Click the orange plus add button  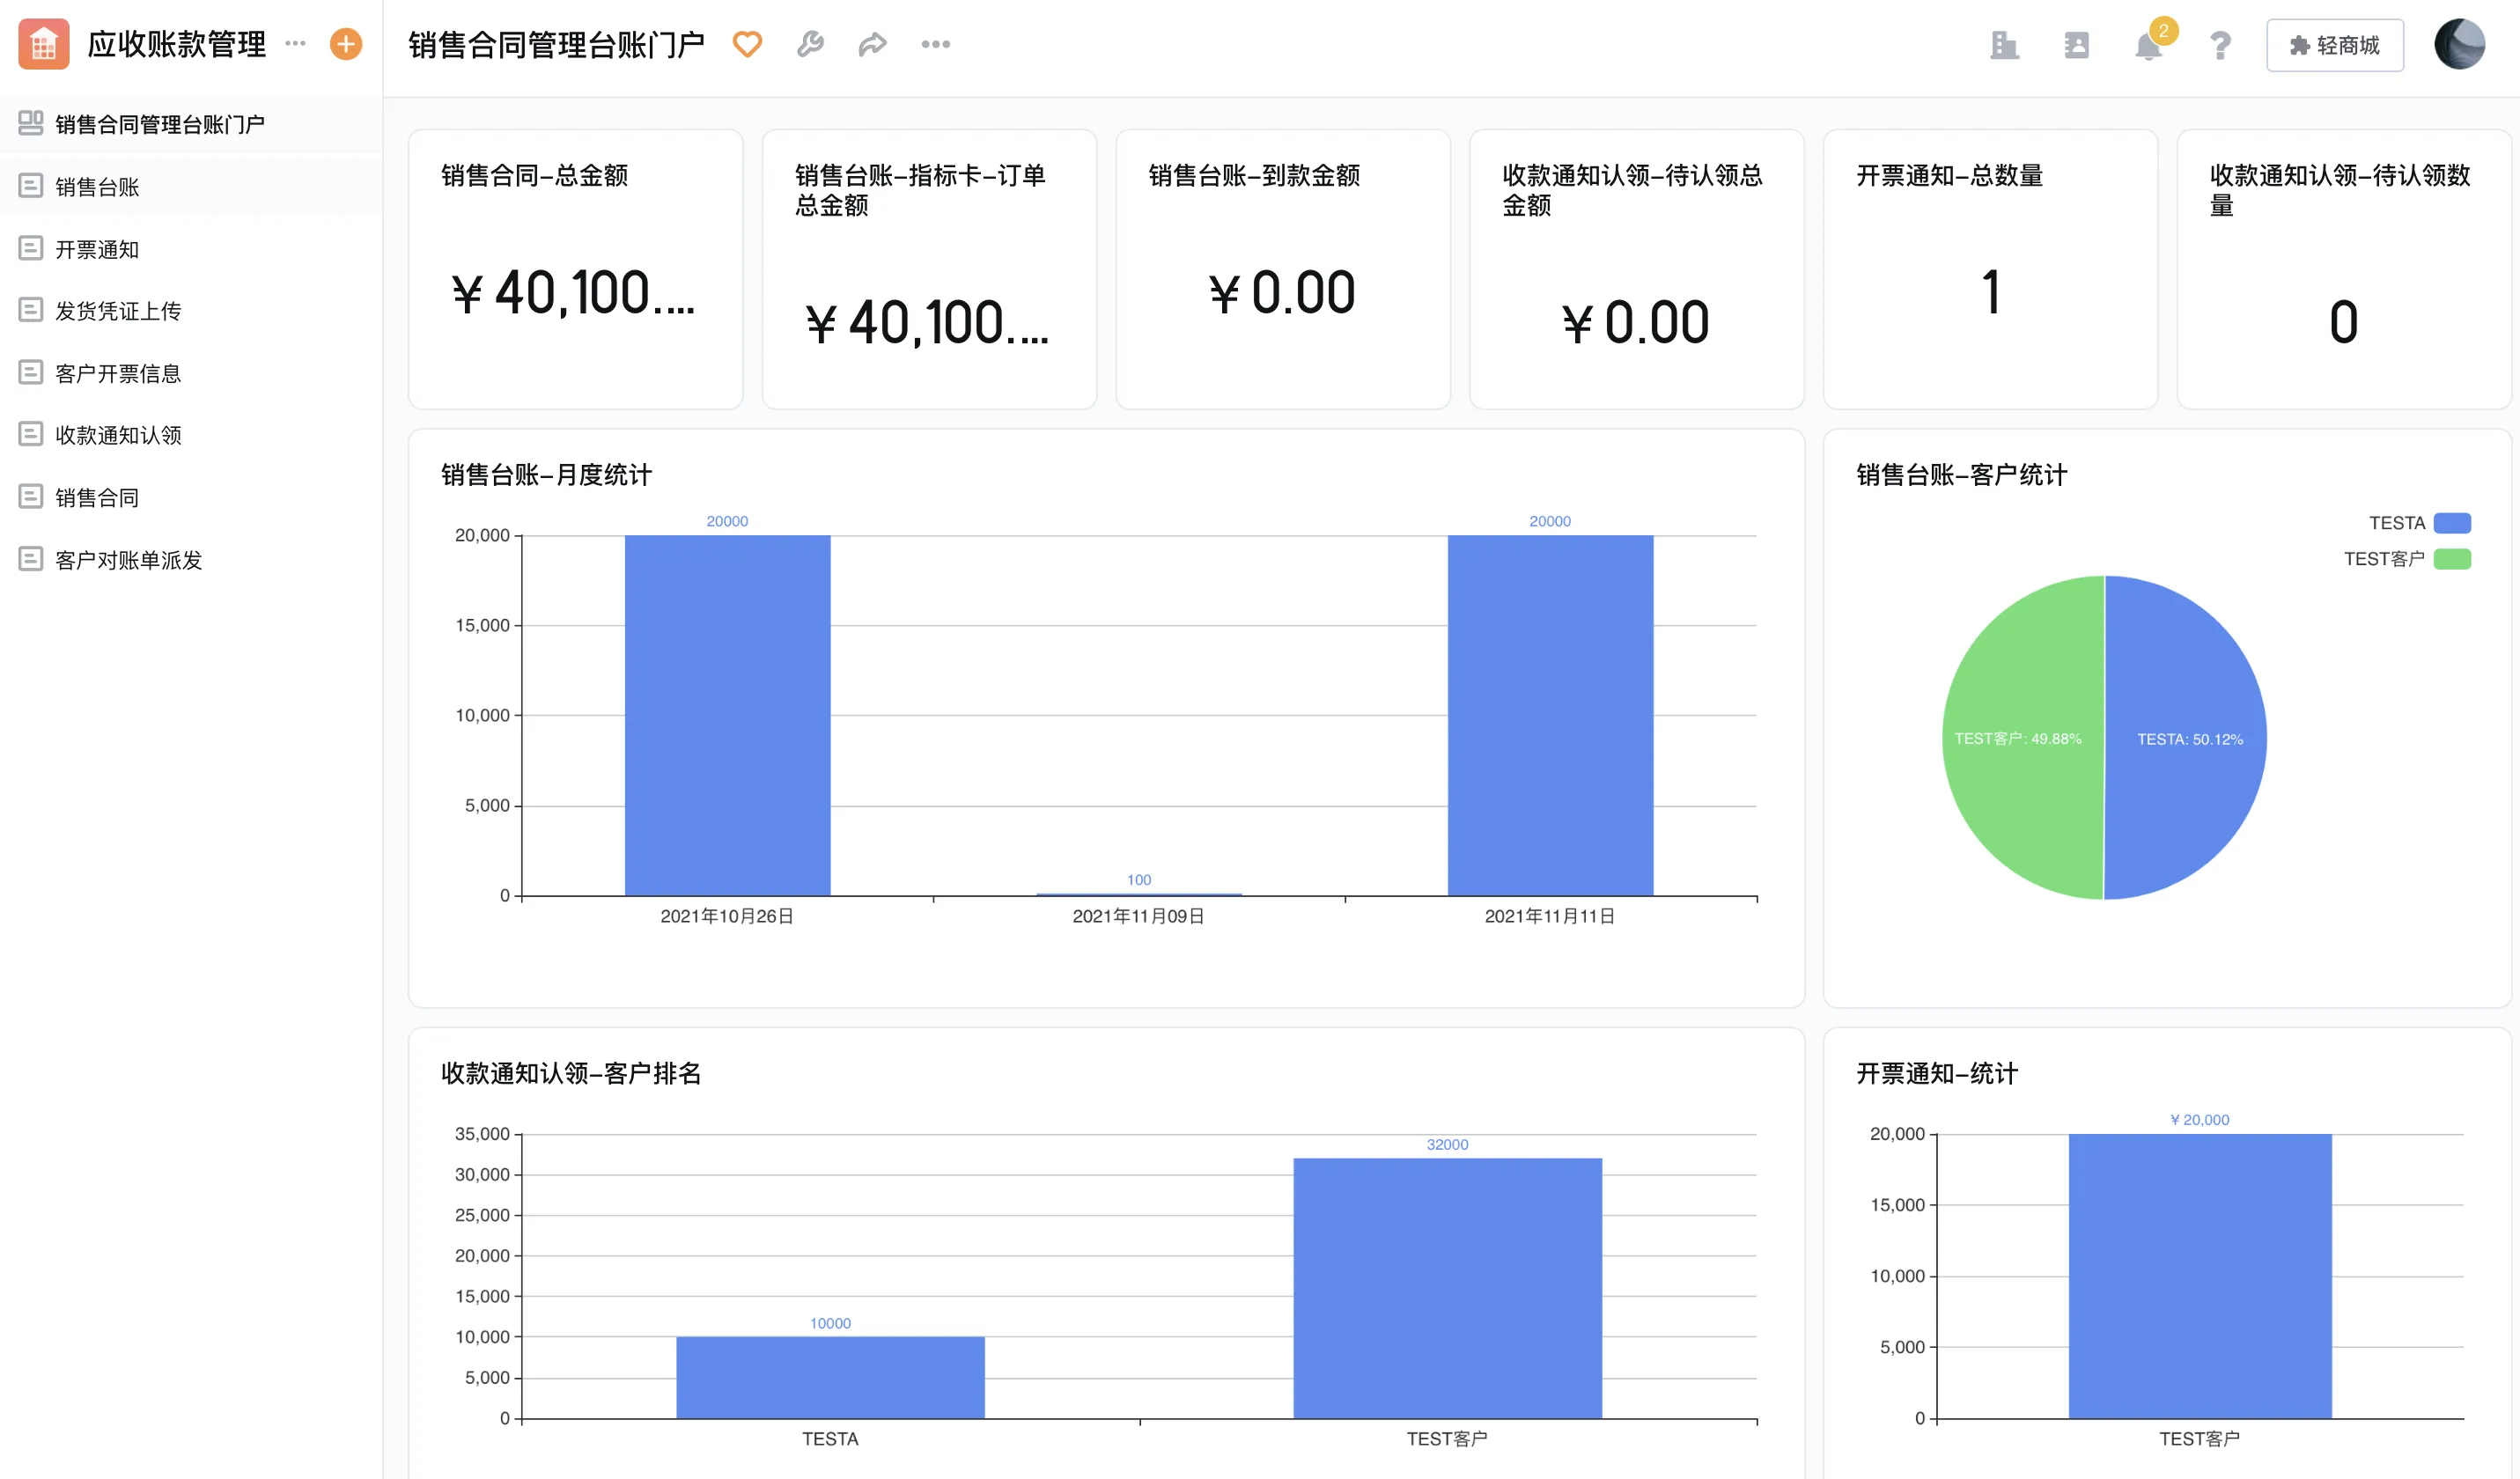(346, 44)
